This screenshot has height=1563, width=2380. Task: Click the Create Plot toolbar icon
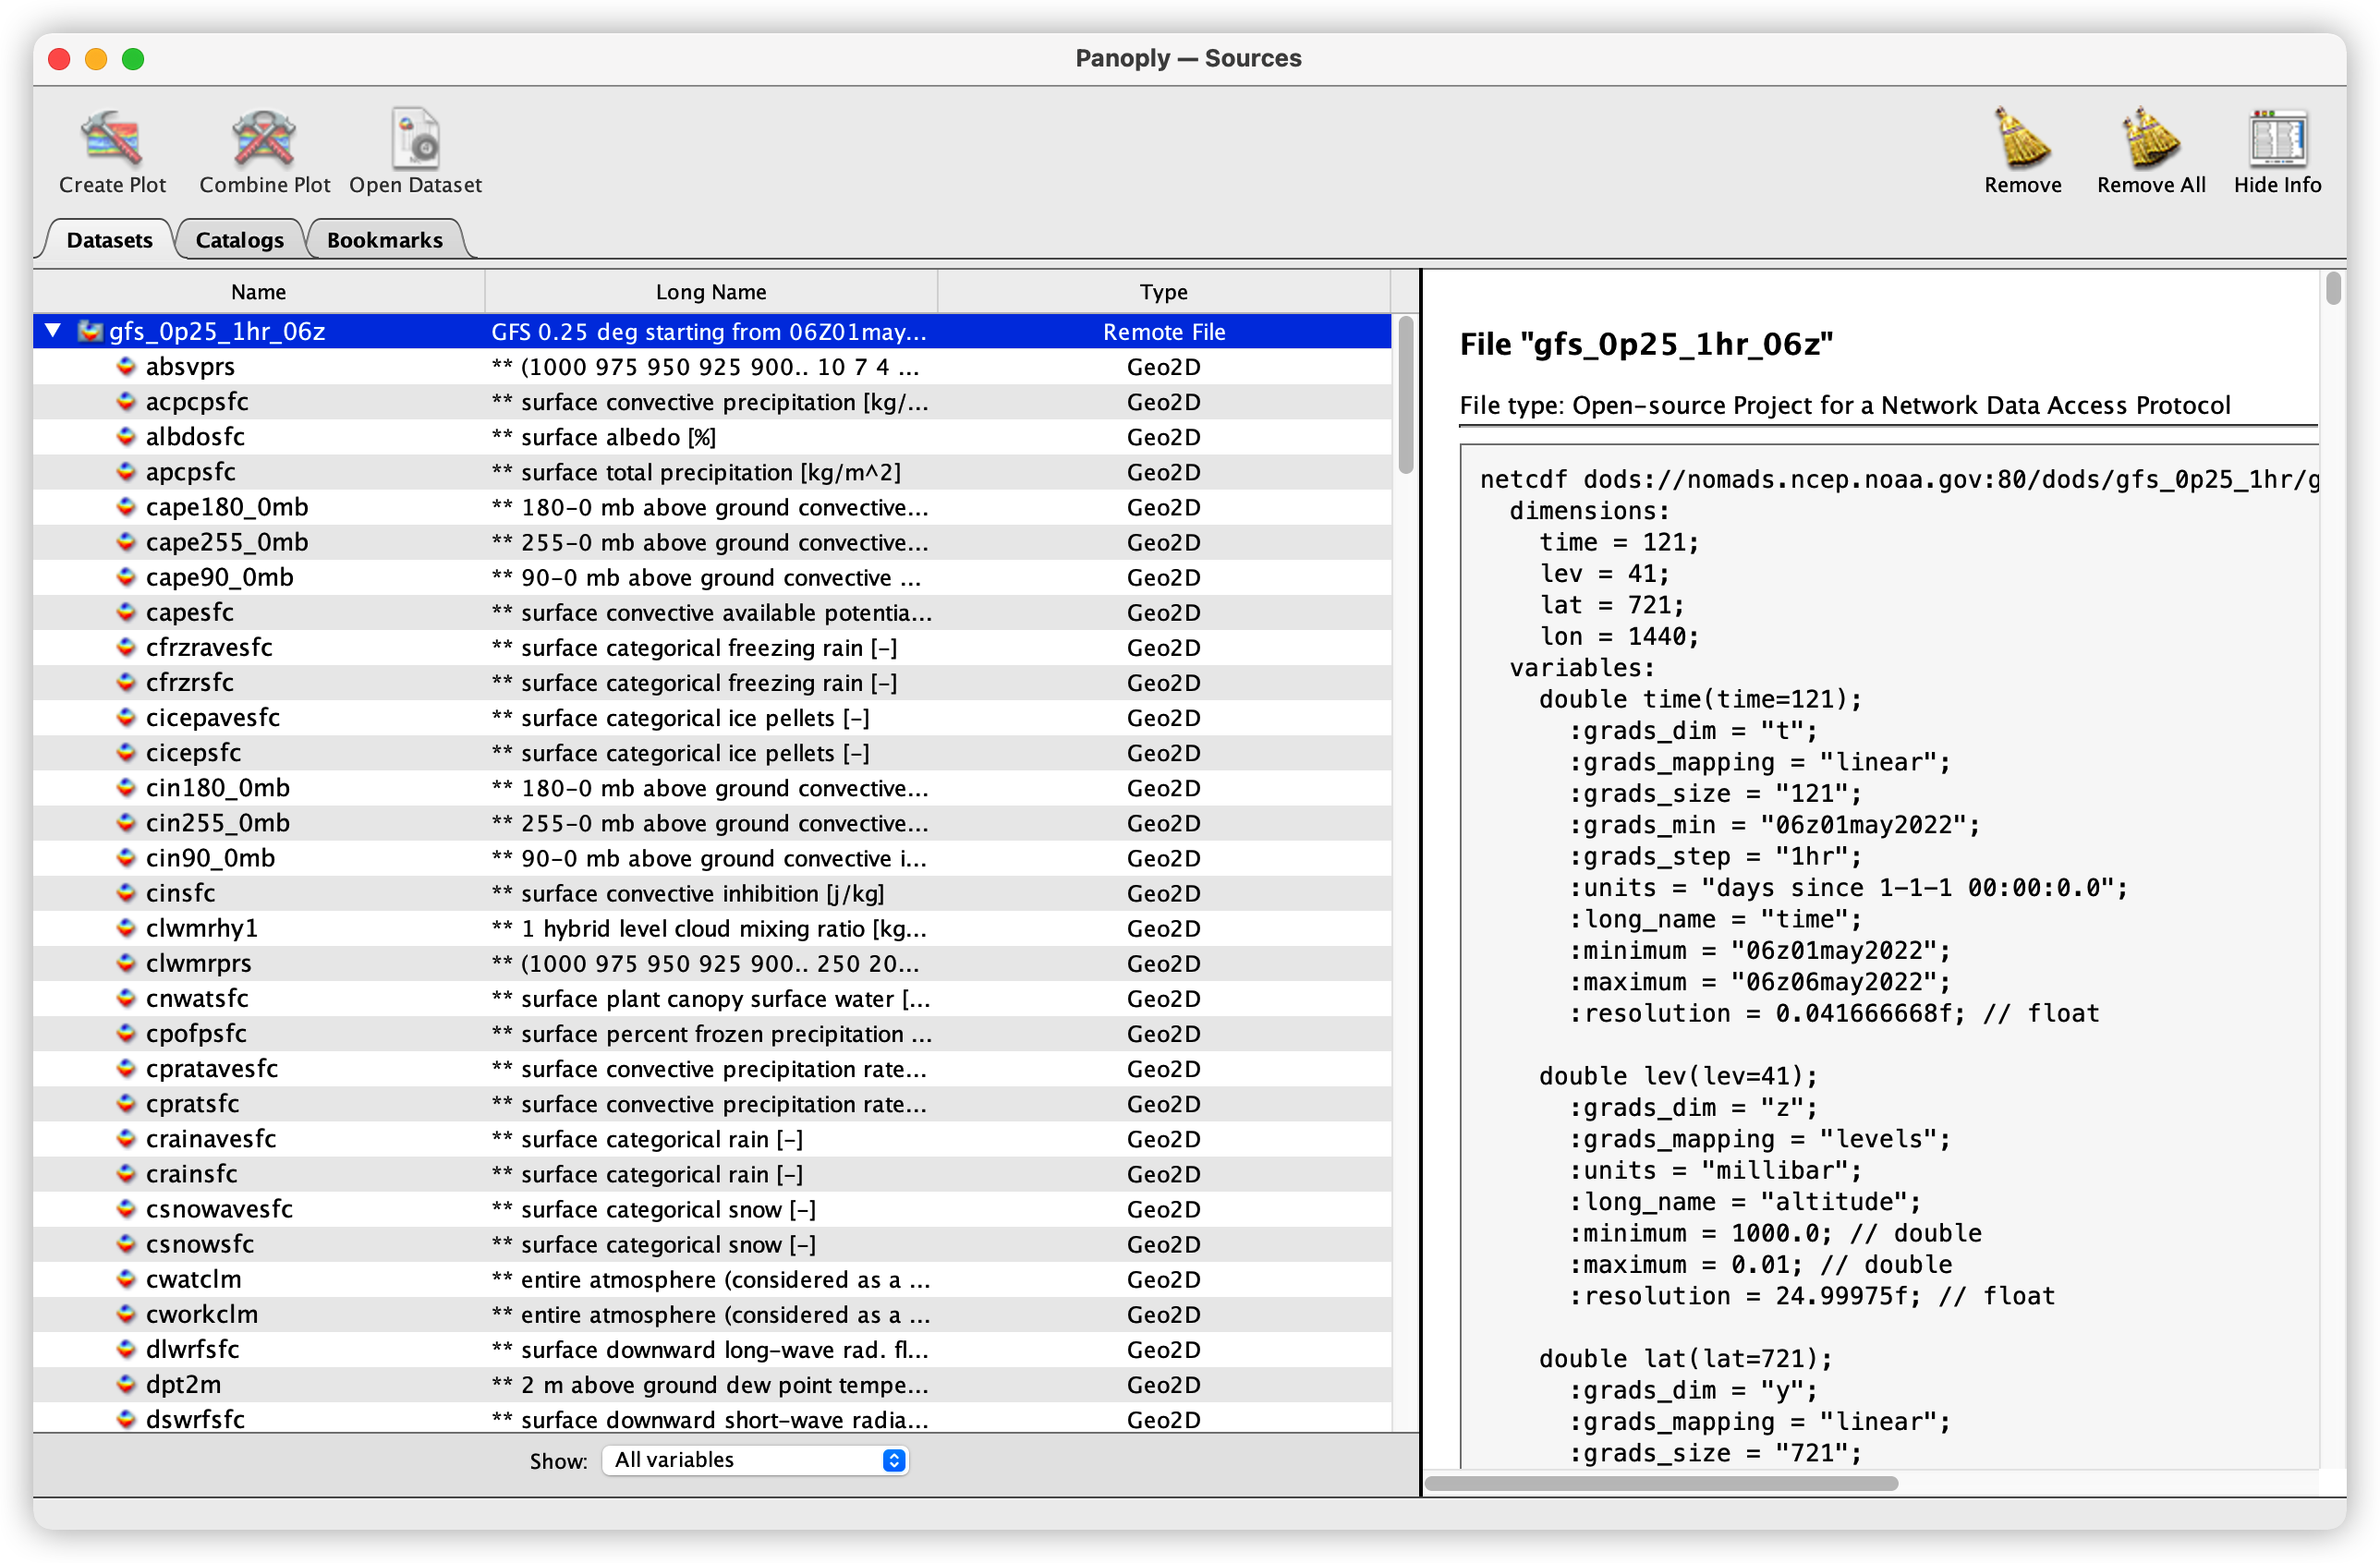click(112, 139)
